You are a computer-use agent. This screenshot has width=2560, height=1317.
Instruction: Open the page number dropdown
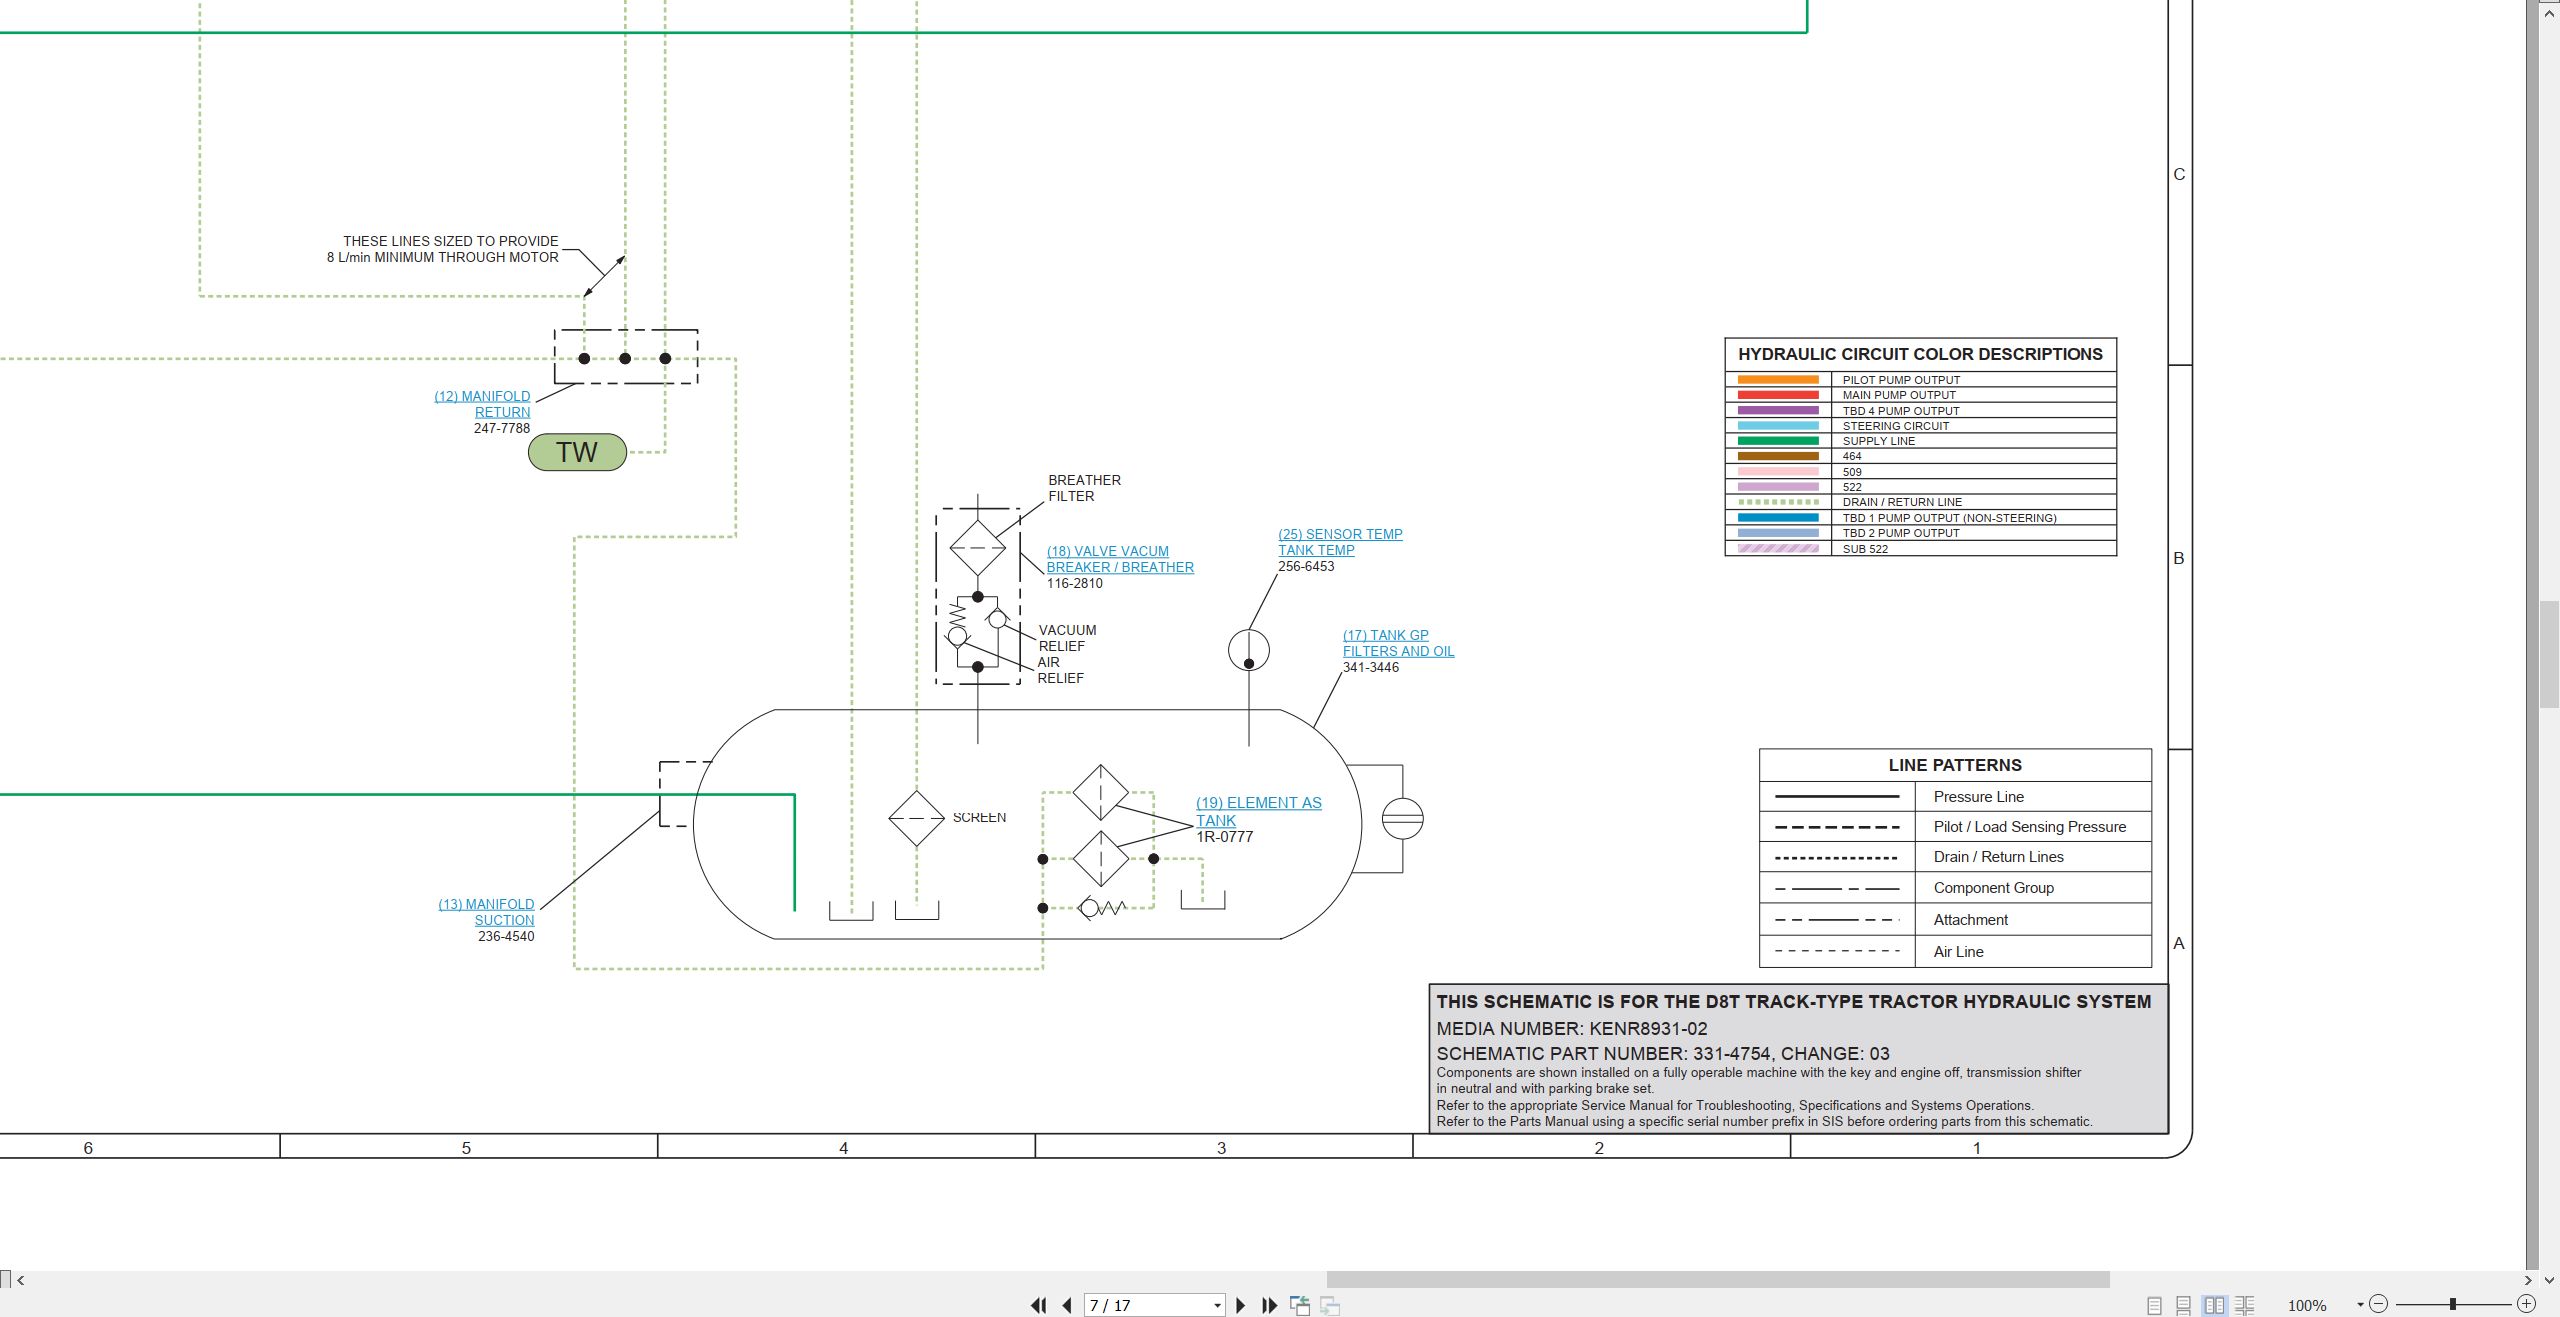1217,1305
